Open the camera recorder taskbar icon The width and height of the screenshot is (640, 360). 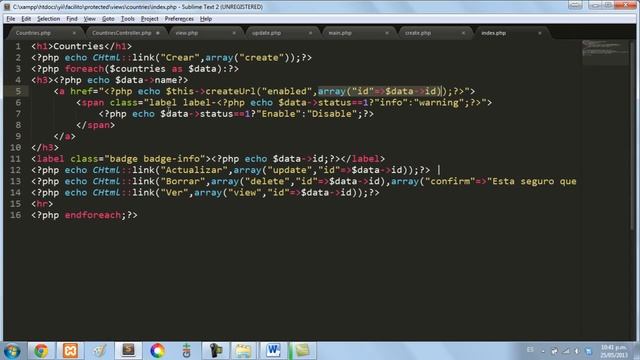215,351
